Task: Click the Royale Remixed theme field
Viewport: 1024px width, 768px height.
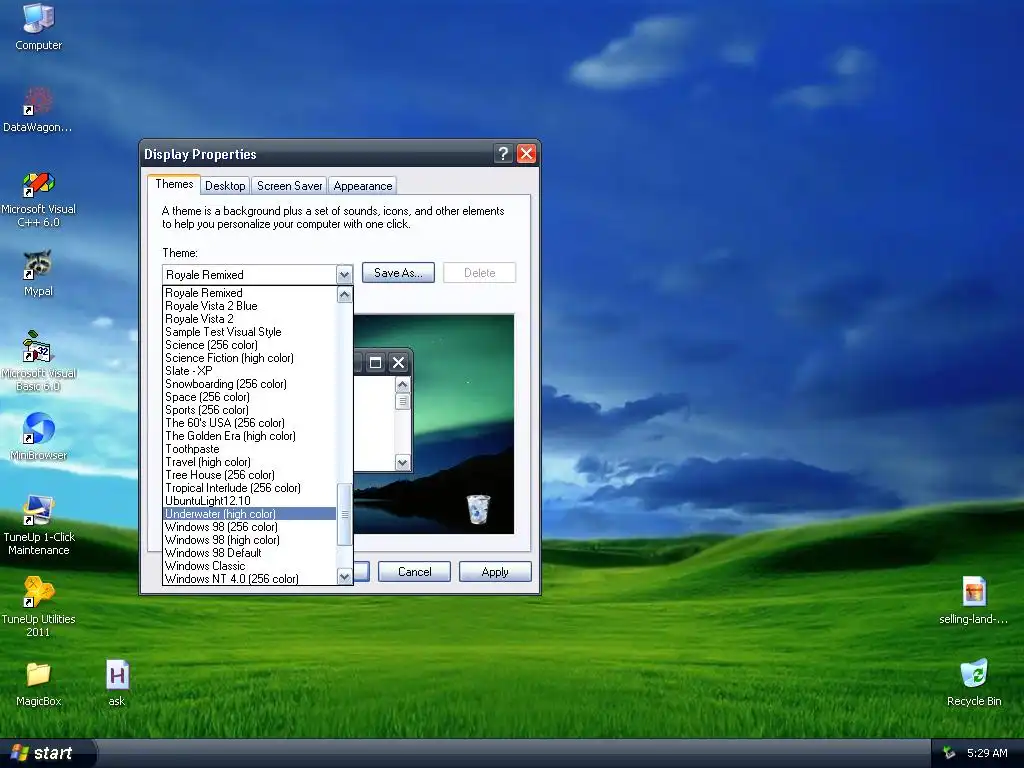Action: (x=249, y=275)
